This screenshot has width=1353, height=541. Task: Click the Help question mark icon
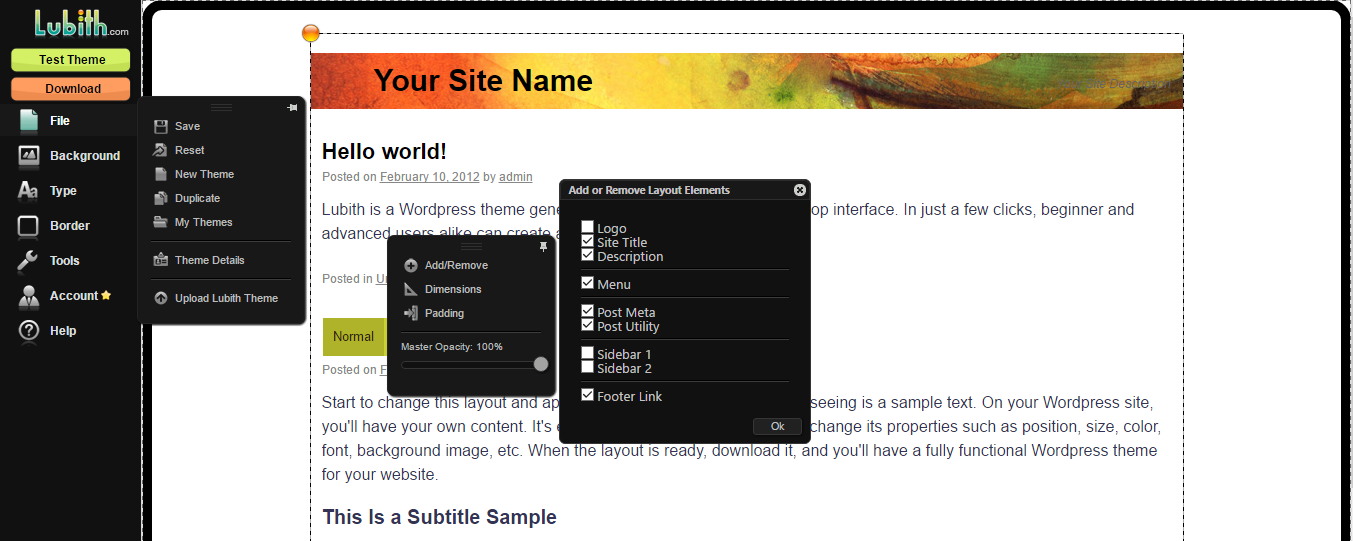[29, 330]
